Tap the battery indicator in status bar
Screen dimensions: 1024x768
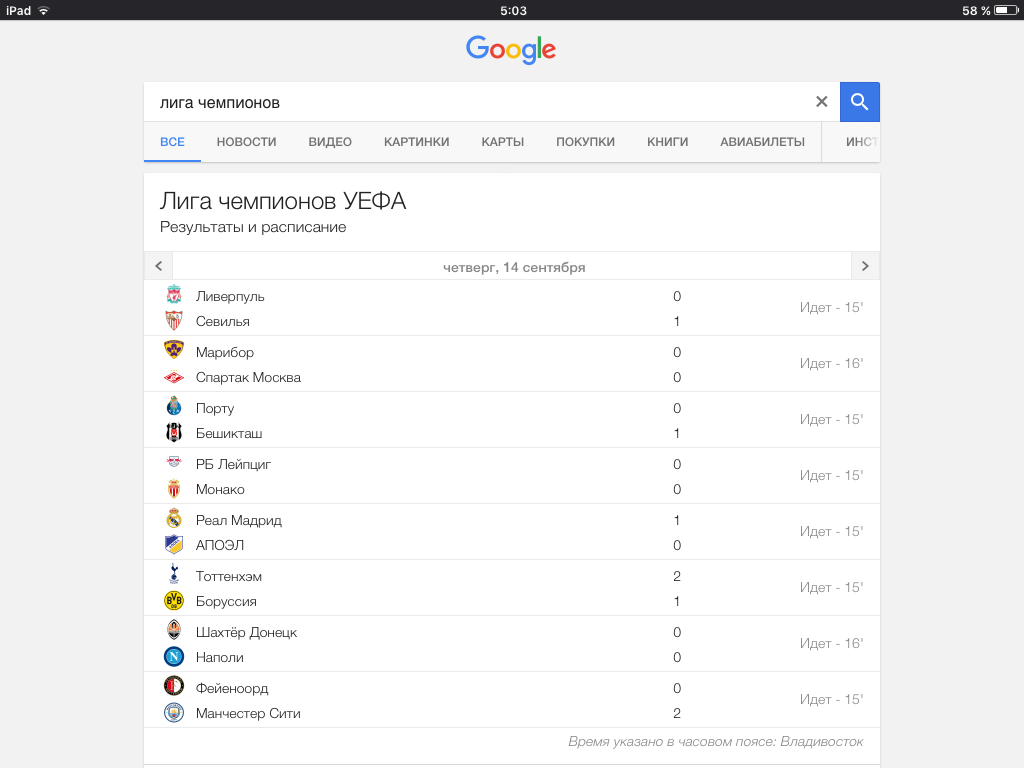(1003, 10)
